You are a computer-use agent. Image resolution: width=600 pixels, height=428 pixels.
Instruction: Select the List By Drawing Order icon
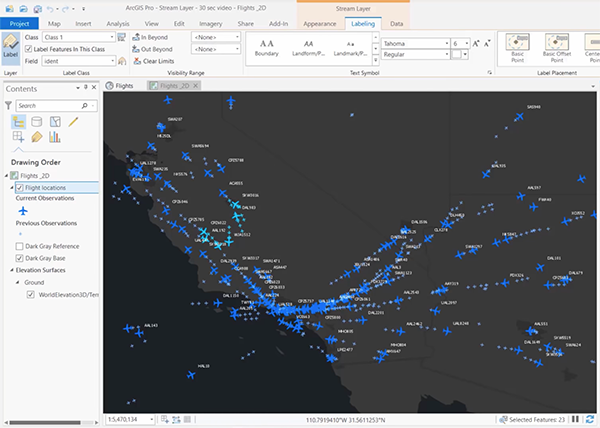pos(18,122)
